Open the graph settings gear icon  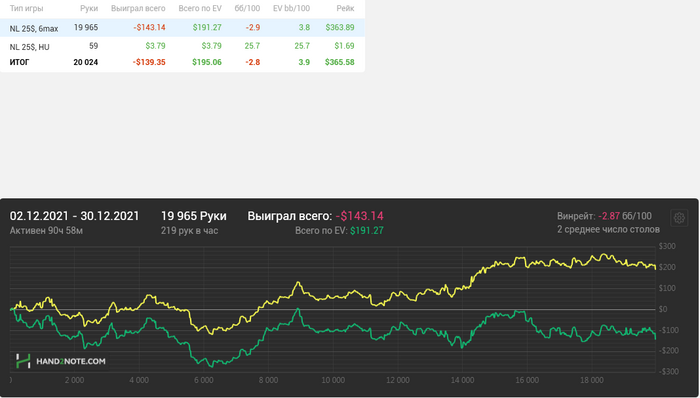click(x=679, y=218)
